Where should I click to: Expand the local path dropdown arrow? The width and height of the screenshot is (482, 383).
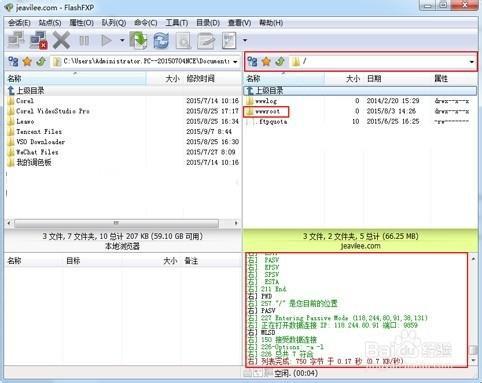(x=235, y=62)
